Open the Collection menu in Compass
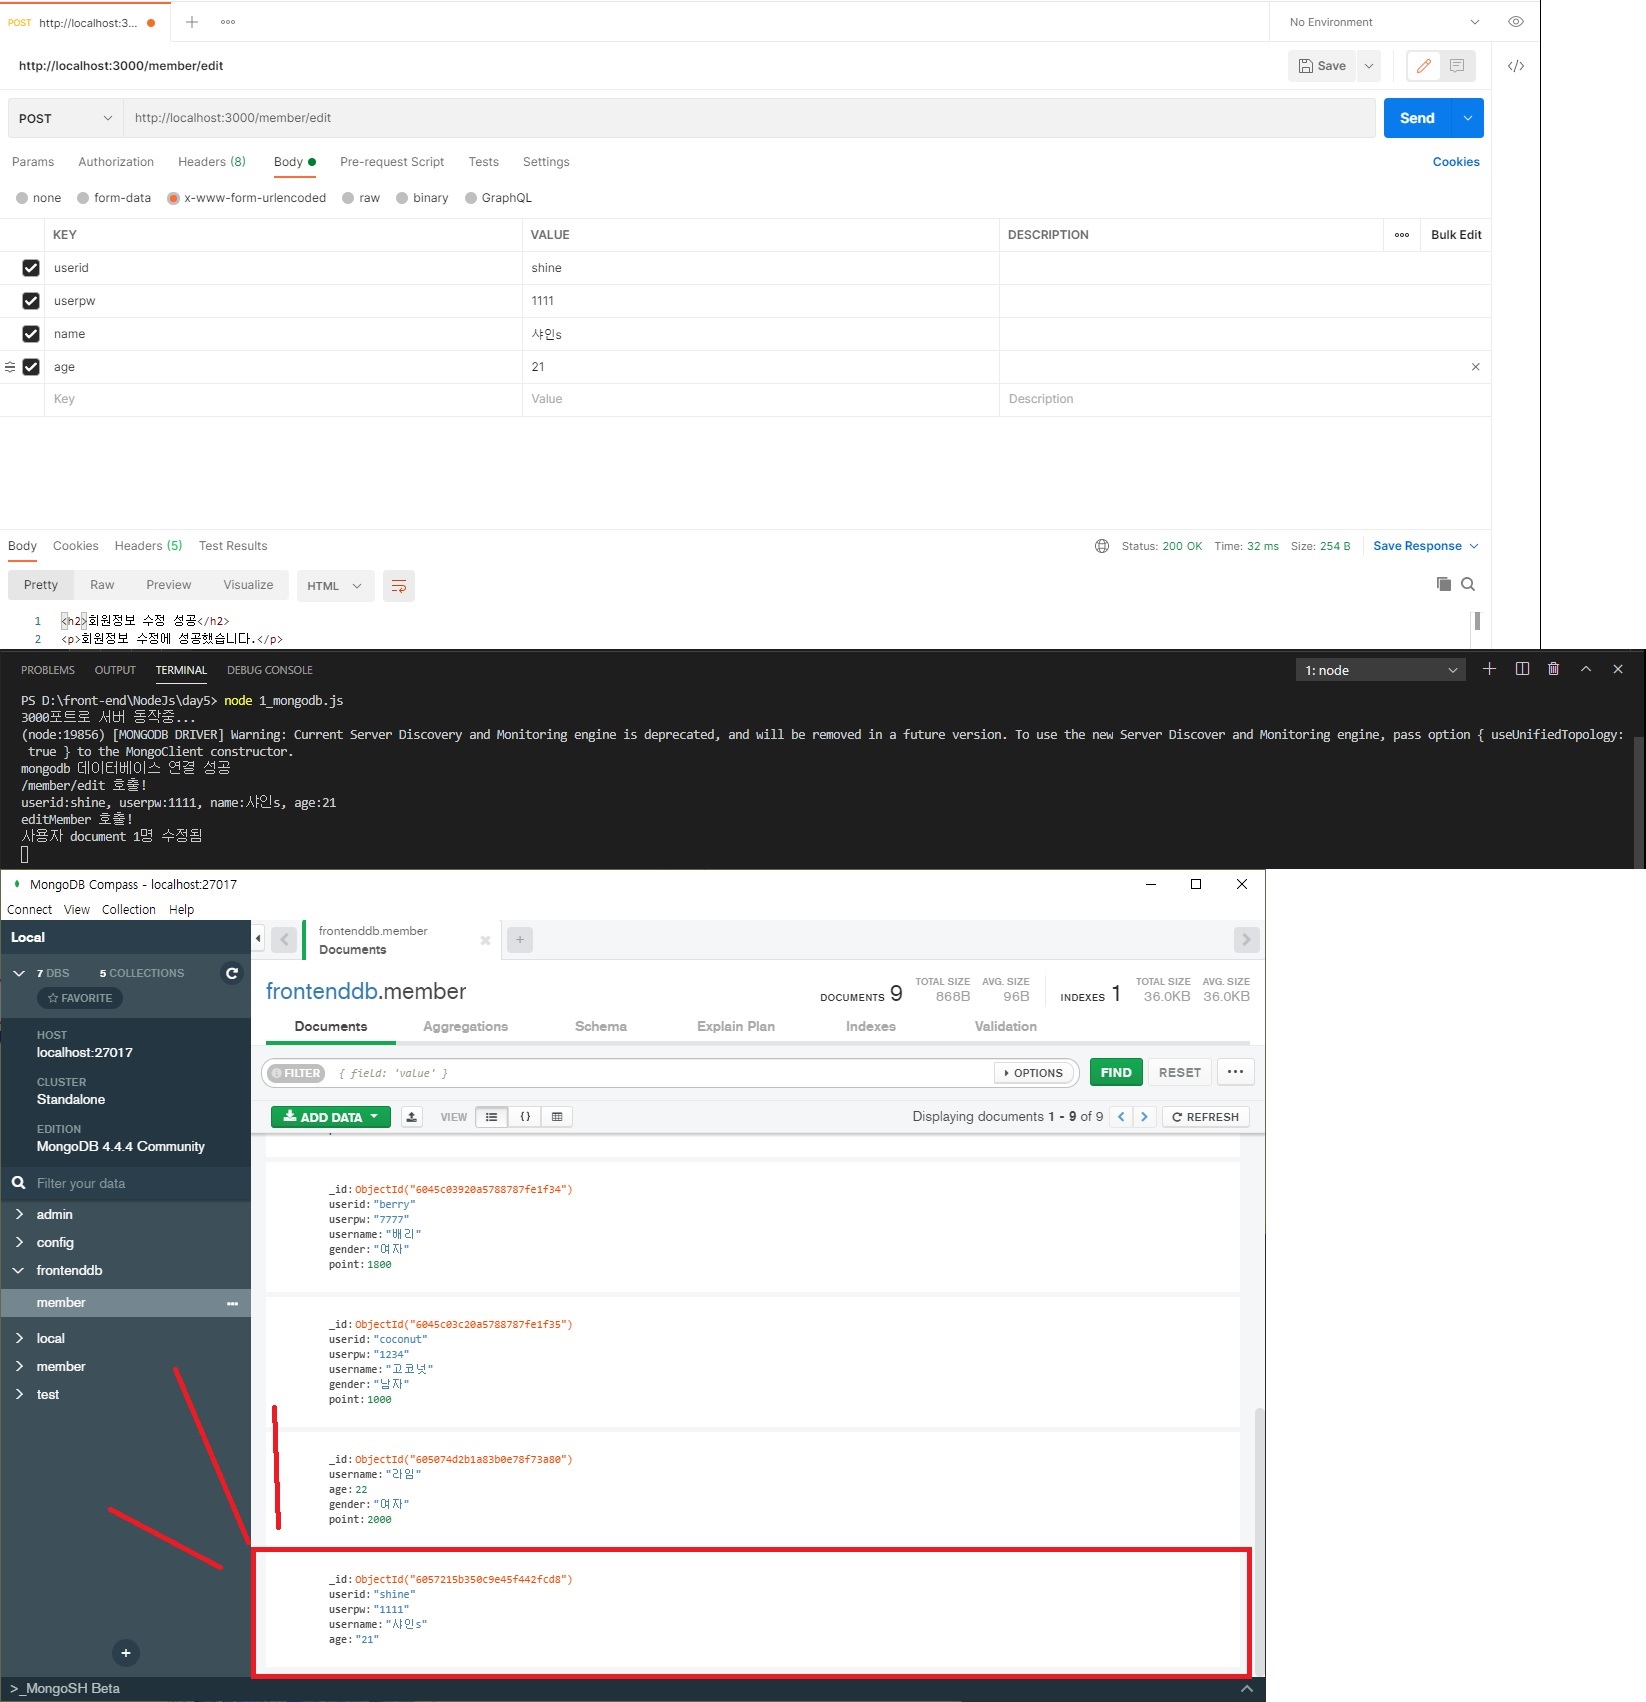 [129, 910]
